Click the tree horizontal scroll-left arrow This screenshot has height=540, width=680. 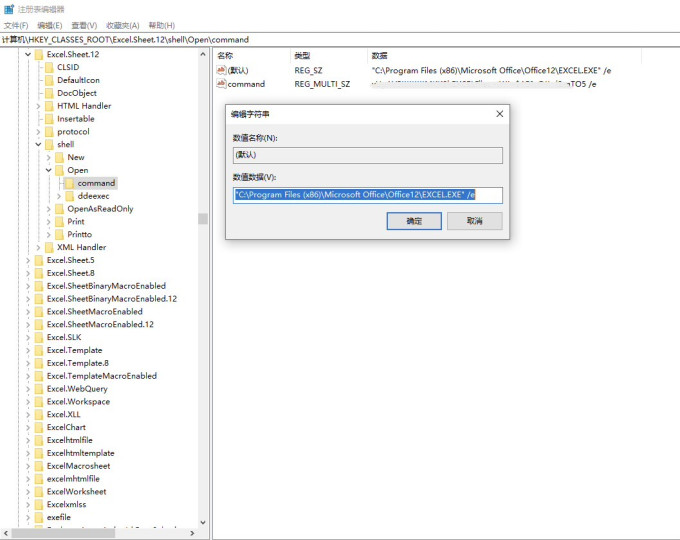pos(6,533)
